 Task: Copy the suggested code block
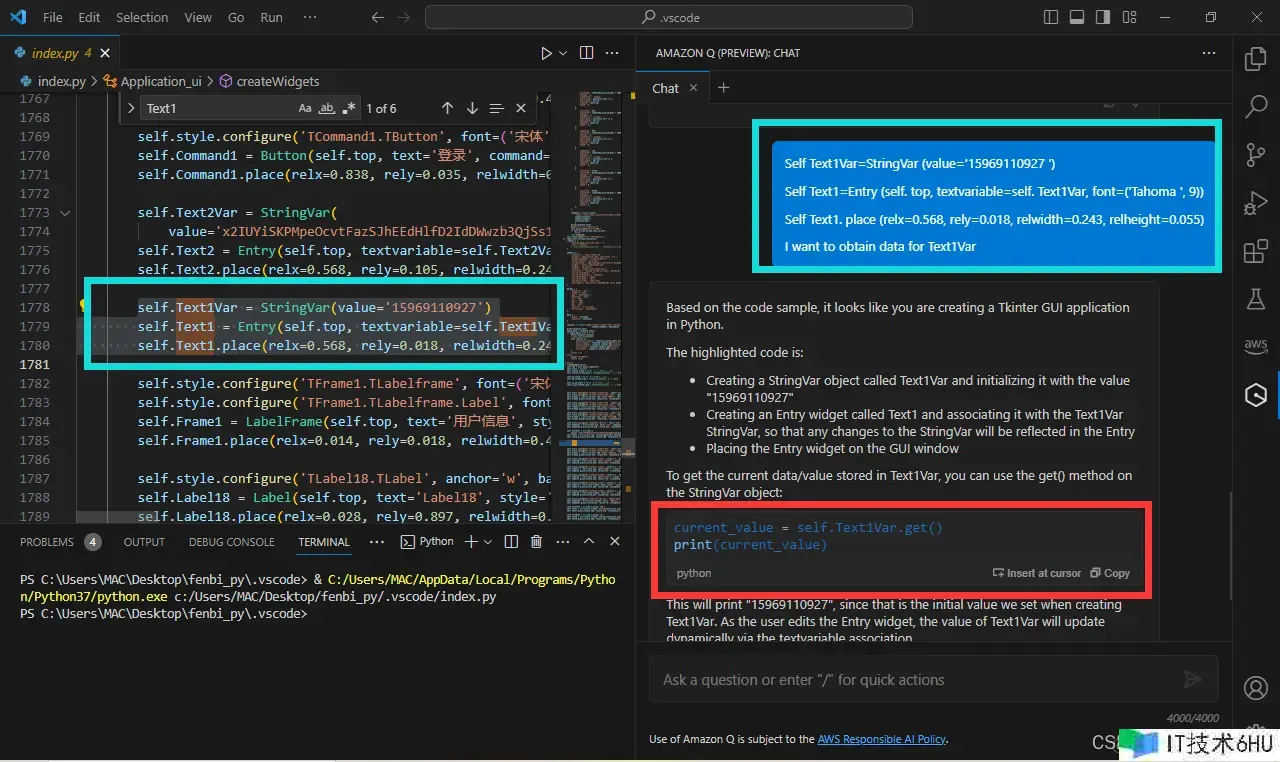(1110, 573)
